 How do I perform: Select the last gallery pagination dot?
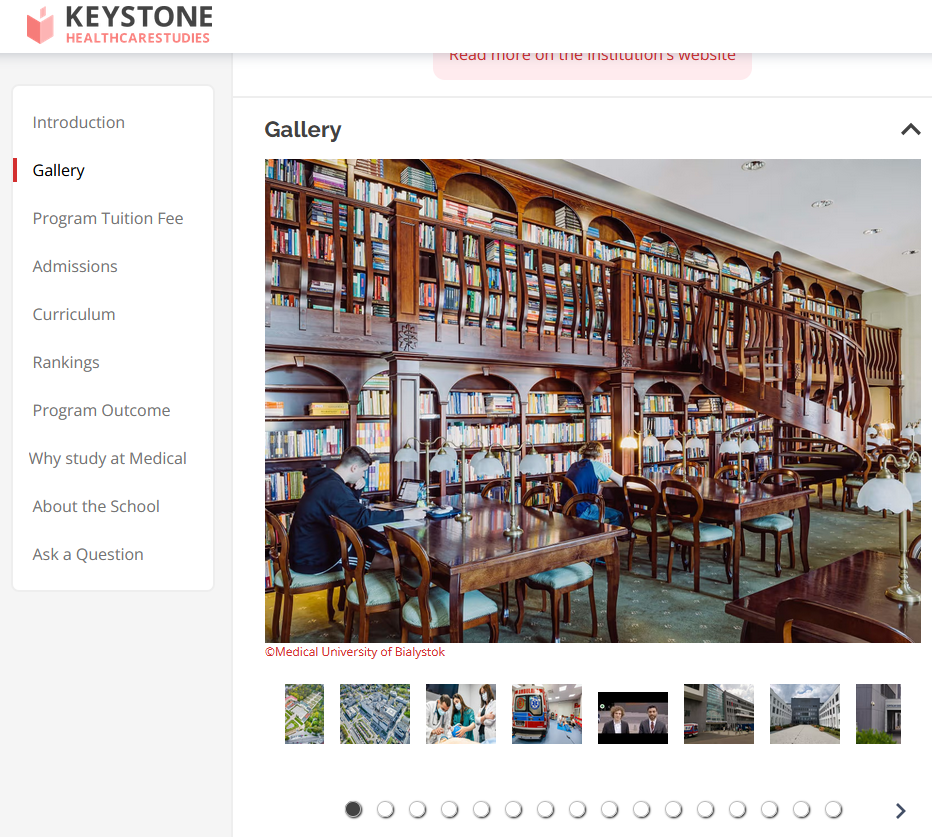point(833,810)
